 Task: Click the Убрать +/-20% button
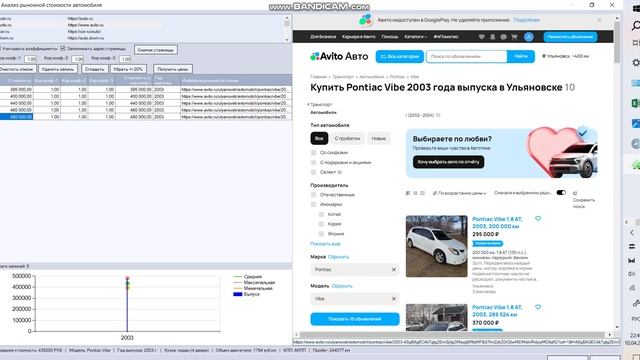click(x=128, y=69)
